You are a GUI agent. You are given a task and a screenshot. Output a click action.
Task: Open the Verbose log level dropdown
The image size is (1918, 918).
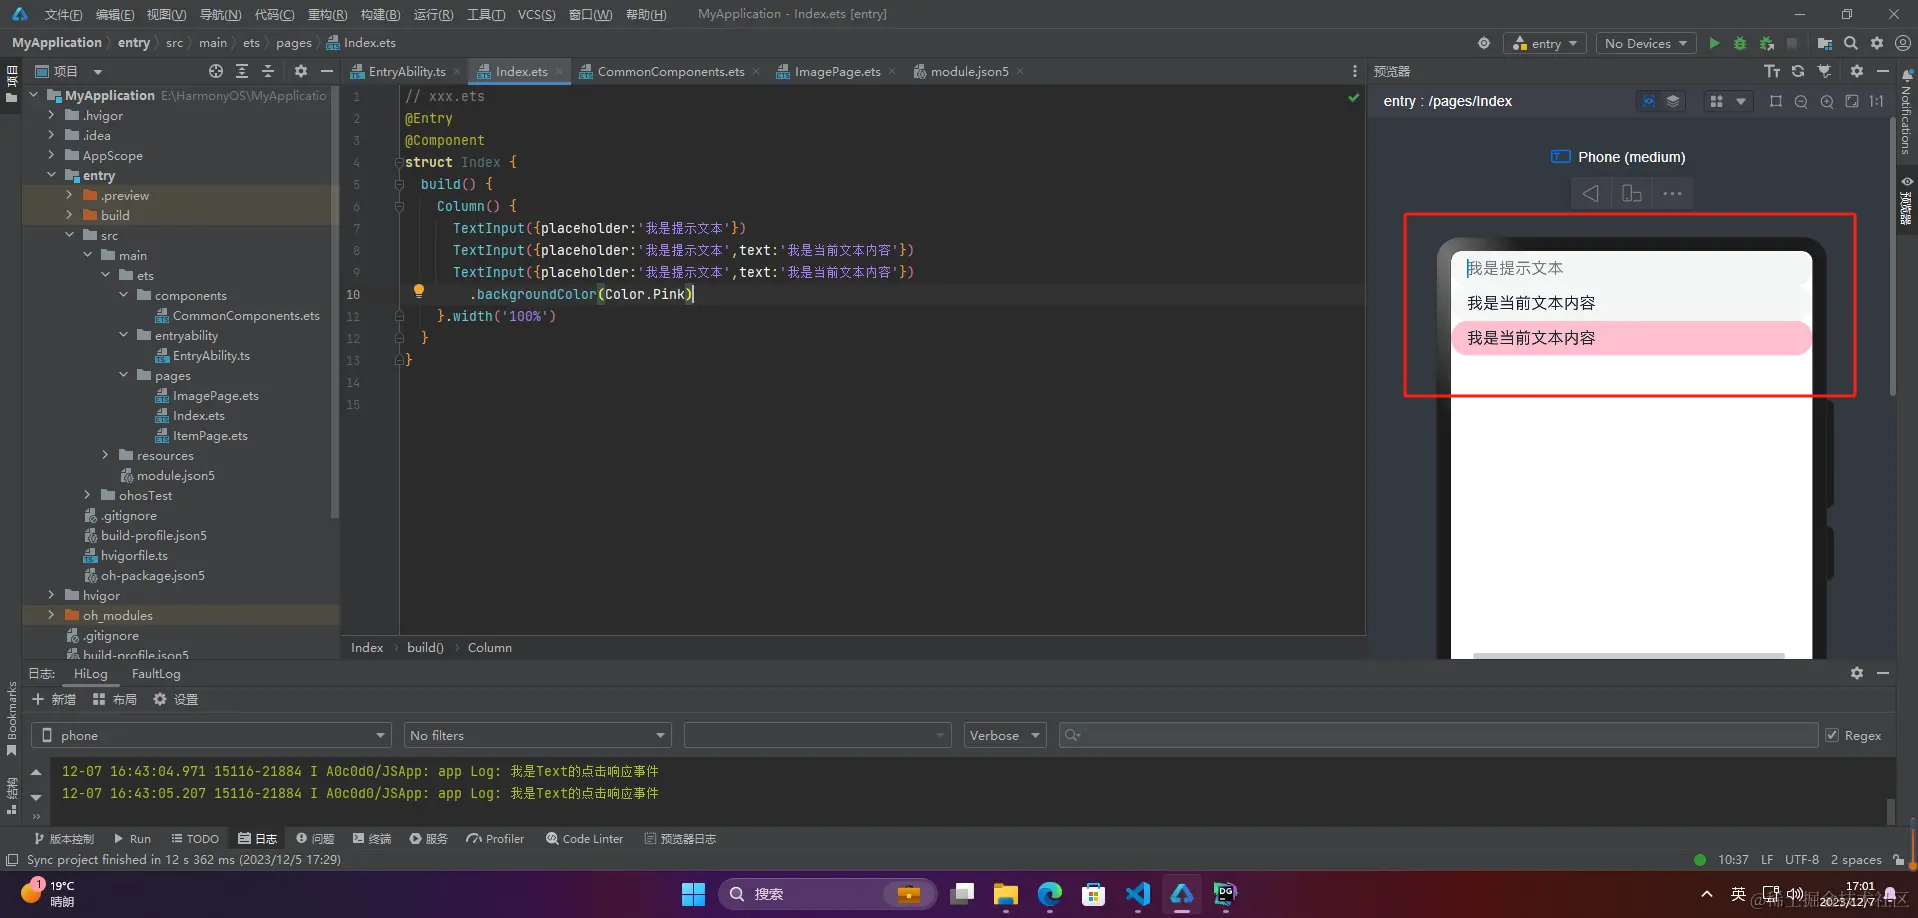point(1004,735)
